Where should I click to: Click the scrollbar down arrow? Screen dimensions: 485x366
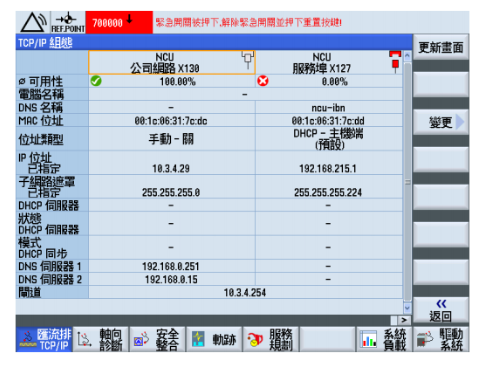407,307
